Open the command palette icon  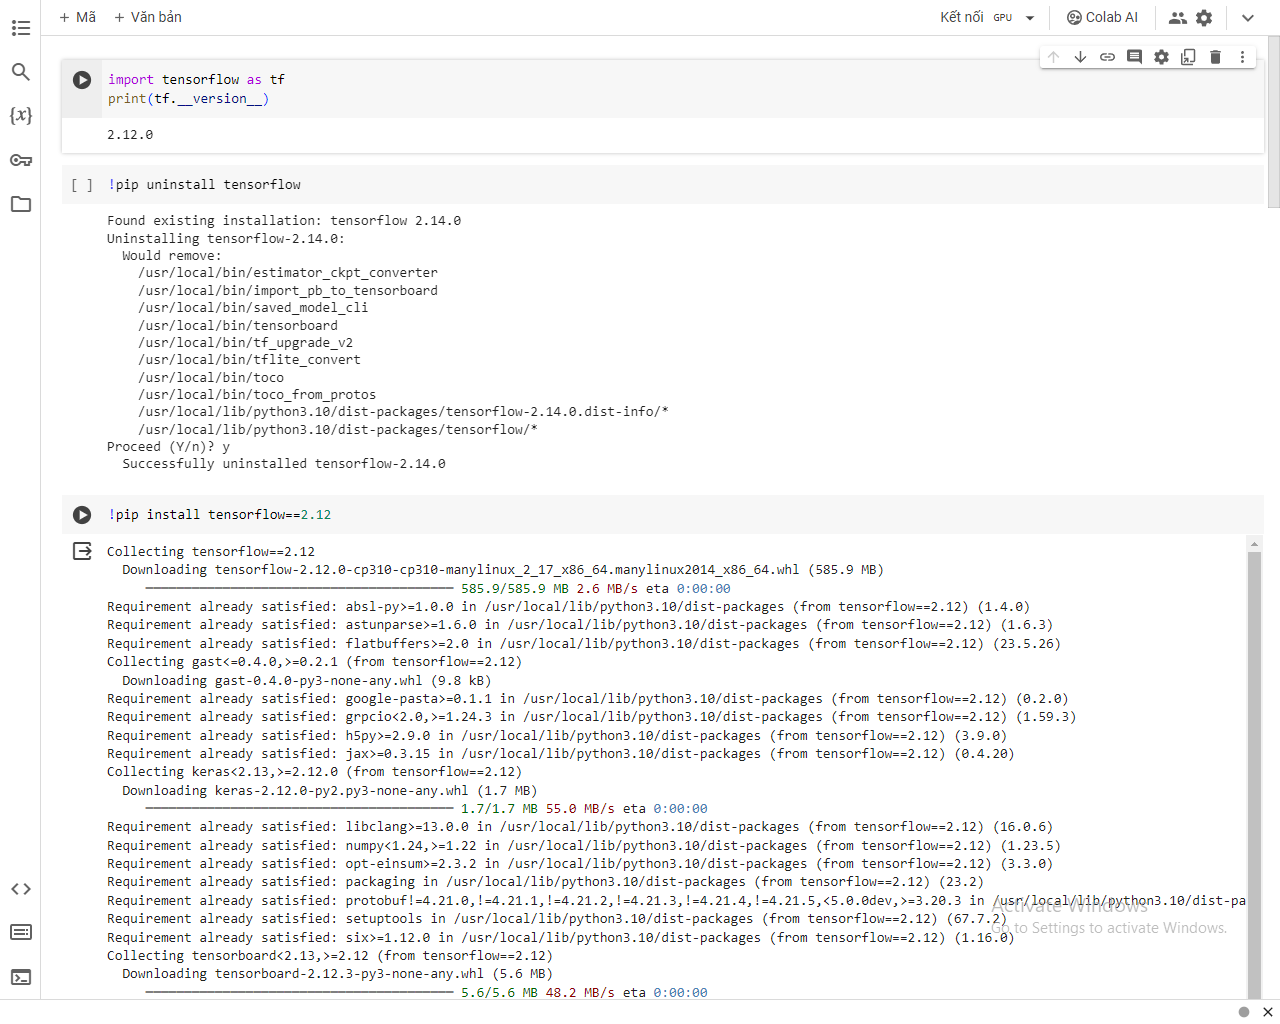click(x=21, y=932)
